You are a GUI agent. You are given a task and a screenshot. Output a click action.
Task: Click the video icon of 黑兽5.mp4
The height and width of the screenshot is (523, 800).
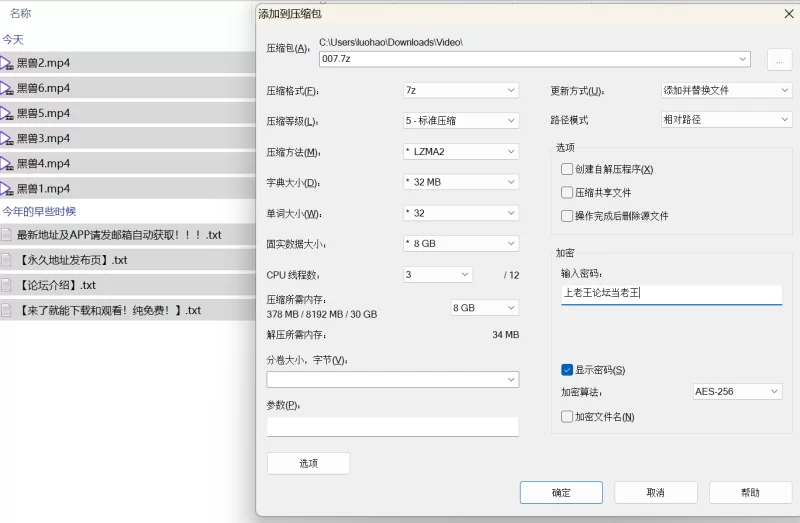coord(6,113)
